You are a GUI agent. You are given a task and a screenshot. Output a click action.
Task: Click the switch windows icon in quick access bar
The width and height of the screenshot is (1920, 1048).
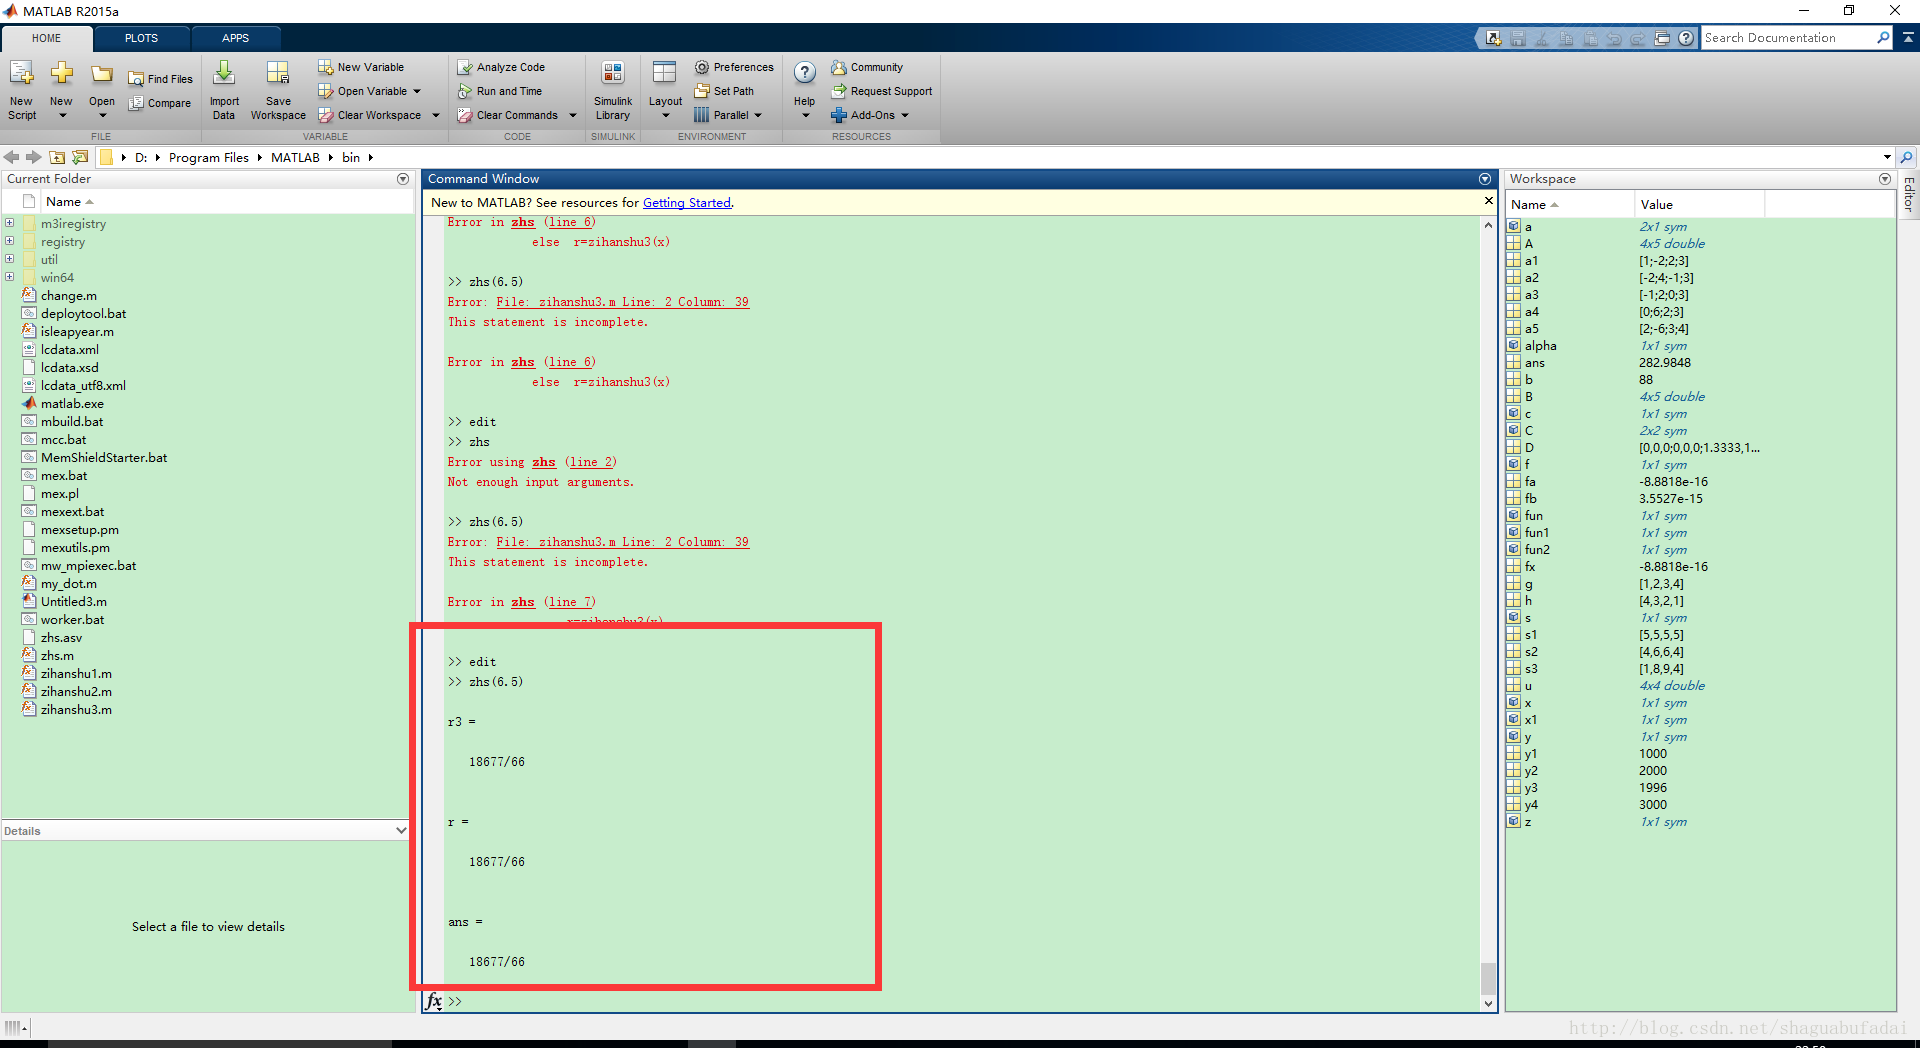[1662, 38]
